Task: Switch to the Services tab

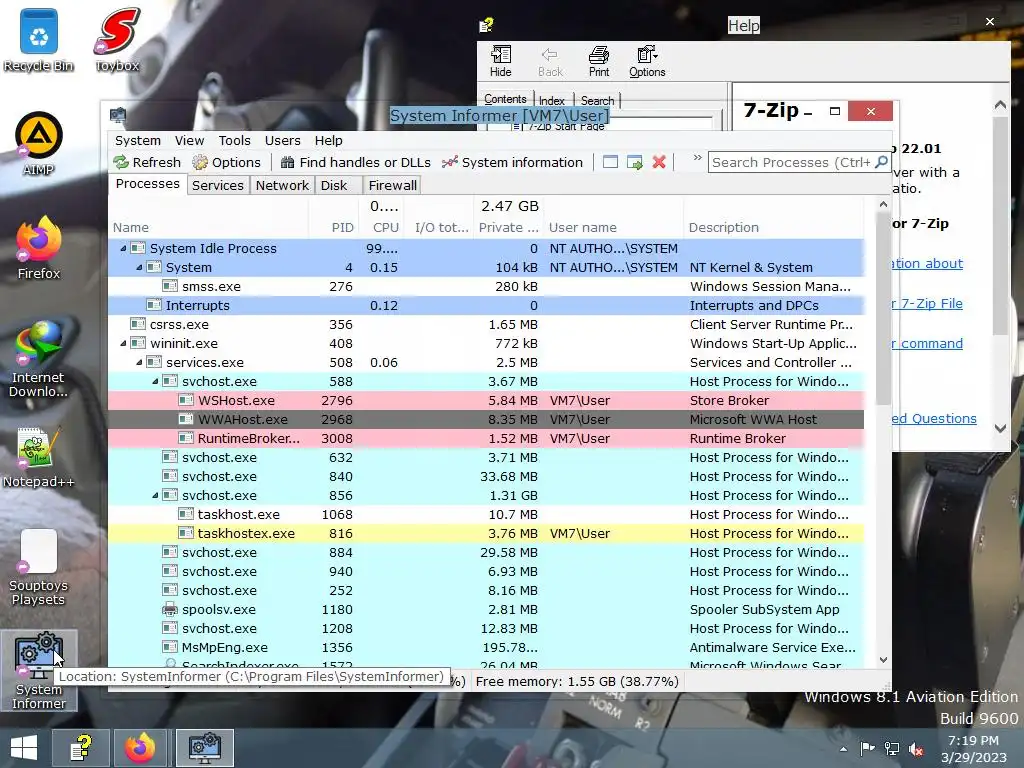Action: pyautogui.click(x=217, y=185)
